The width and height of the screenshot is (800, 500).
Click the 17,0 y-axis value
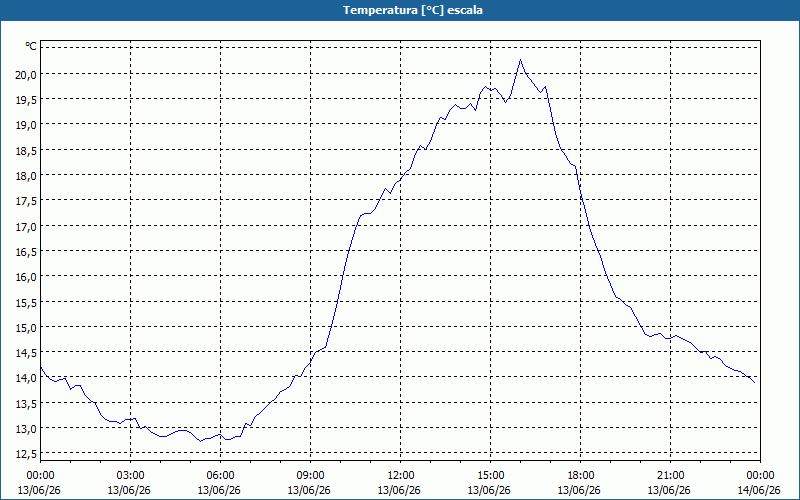pos(27,226)
